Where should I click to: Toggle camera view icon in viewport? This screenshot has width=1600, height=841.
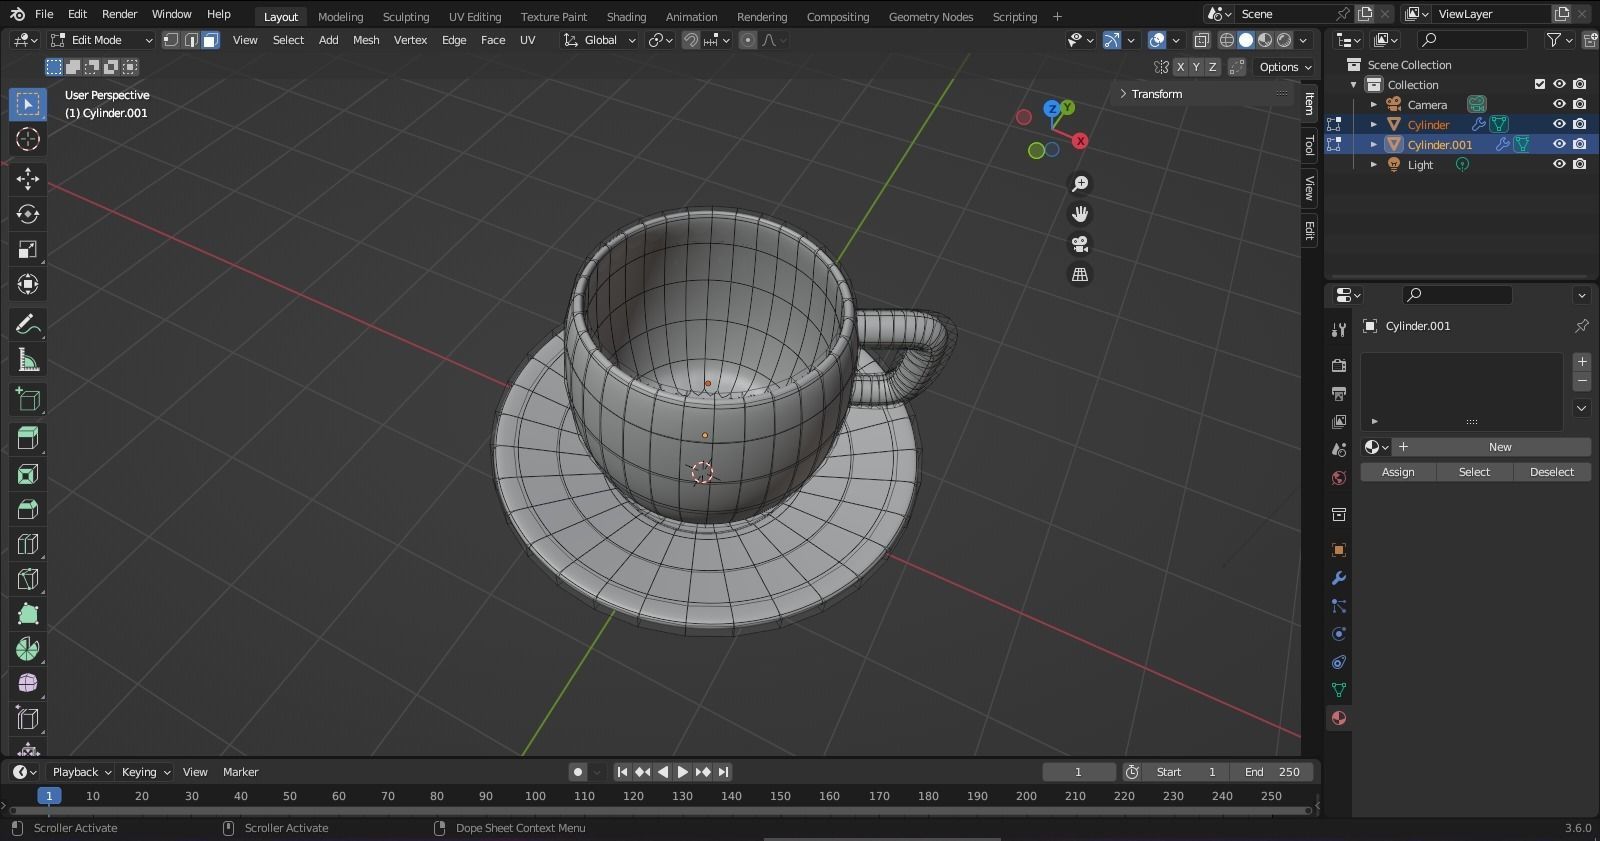(x=1080, y=244)
